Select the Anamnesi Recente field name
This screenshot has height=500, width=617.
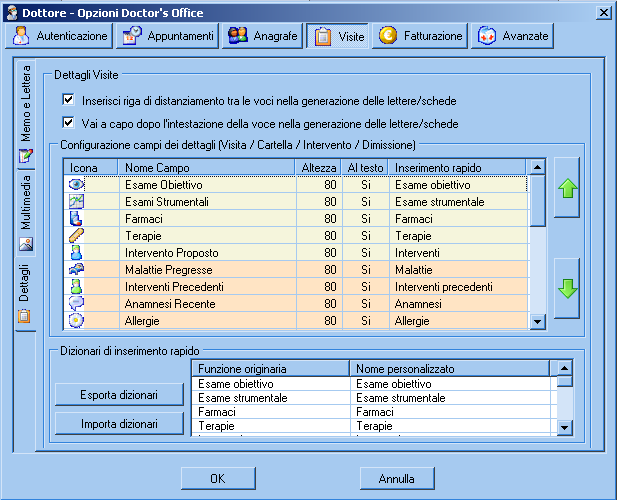[207, 304]
